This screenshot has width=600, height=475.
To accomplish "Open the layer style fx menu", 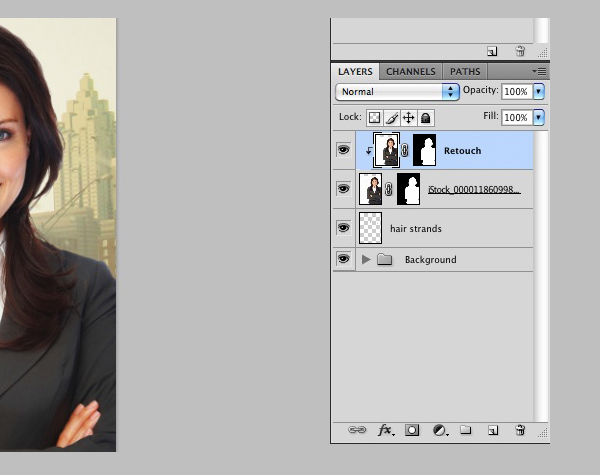I will [385, 430].
